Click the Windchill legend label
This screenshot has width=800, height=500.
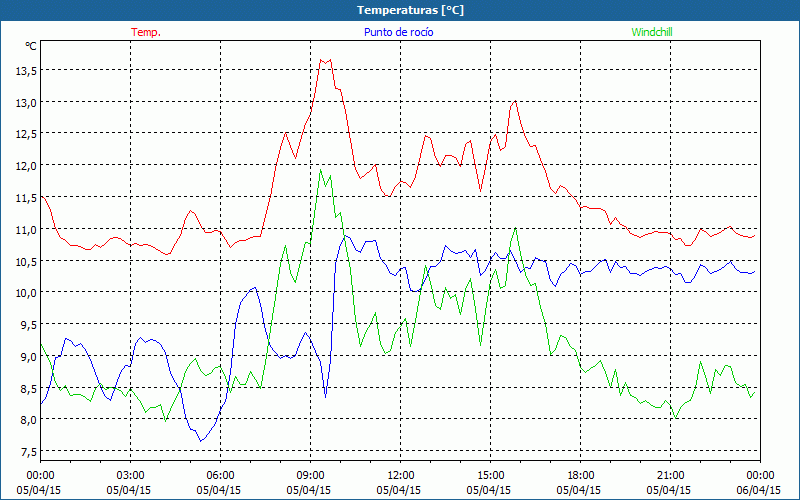[652, 32]
